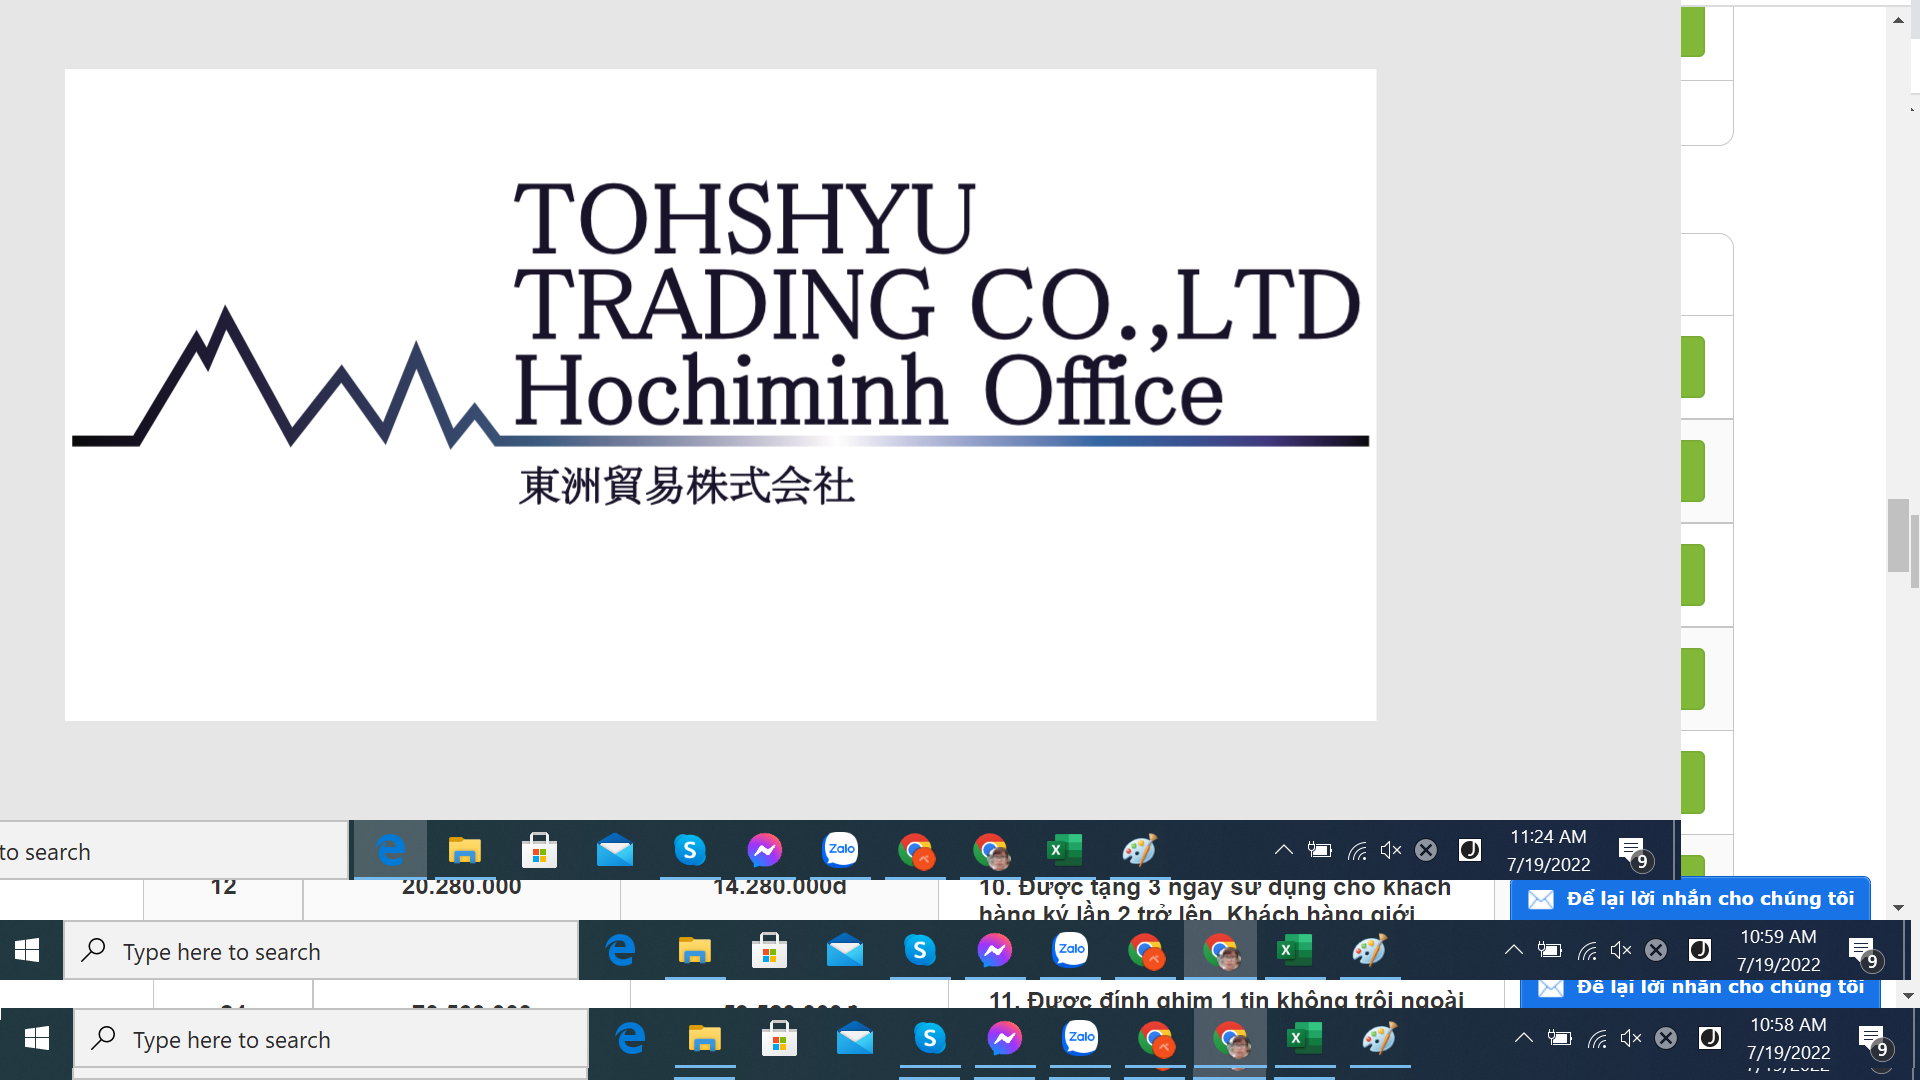Click the Start button in the 10:59 AM taskbar

click(x=27, y=951)
